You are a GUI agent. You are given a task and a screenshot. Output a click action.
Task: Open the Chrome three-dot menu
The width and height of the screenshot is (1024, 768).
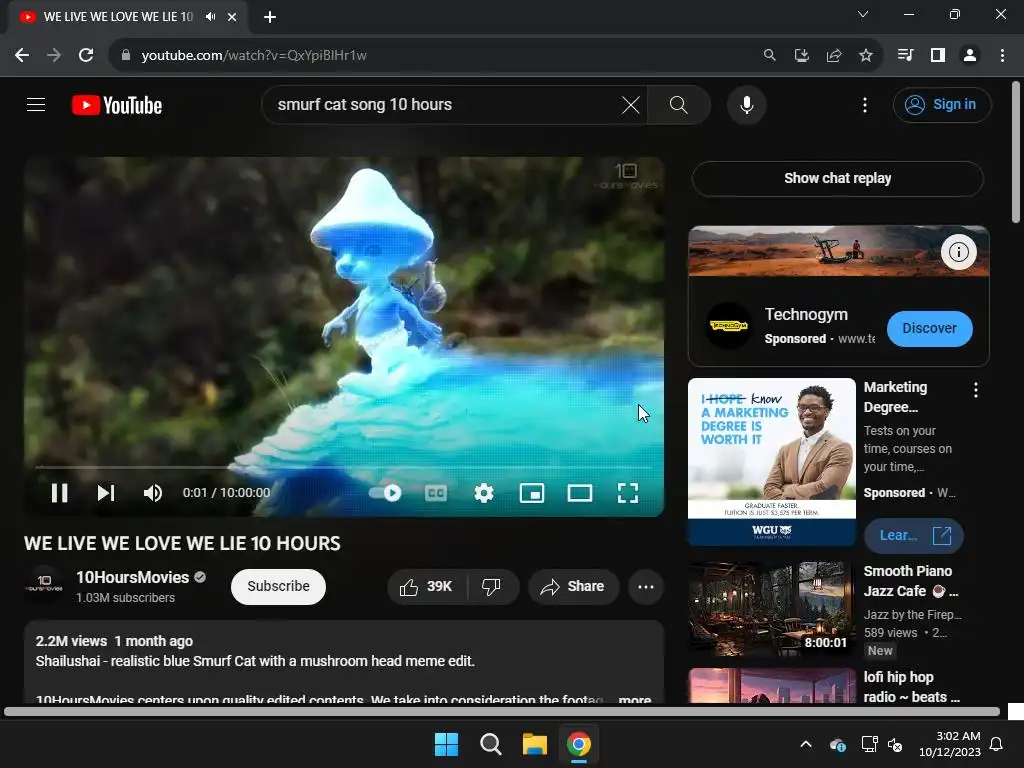(x=1002, y=56)
